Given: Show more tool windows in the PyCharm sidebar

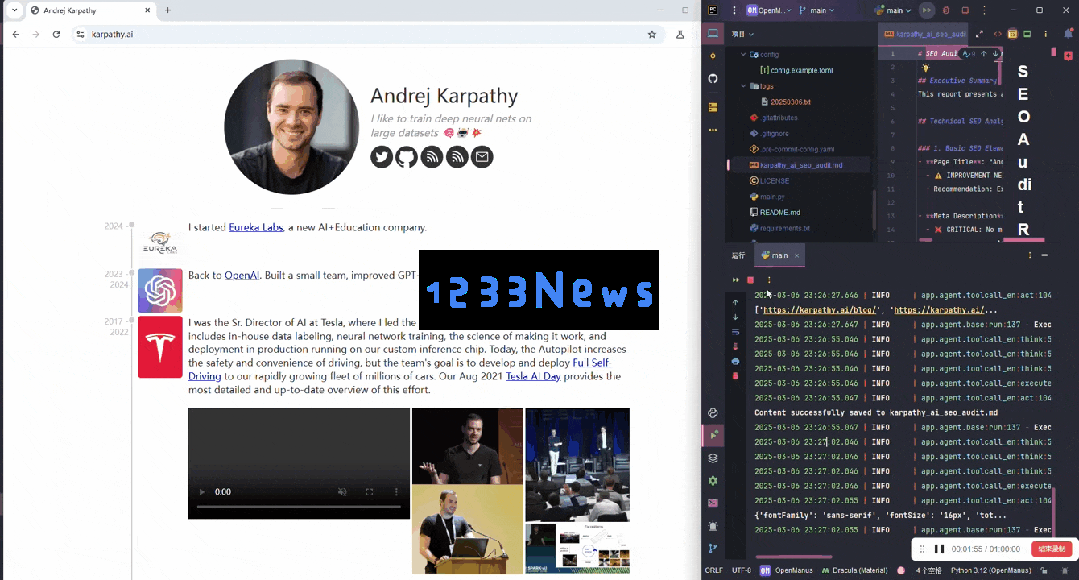Looking at the screenshot, I should click(713, 129).
